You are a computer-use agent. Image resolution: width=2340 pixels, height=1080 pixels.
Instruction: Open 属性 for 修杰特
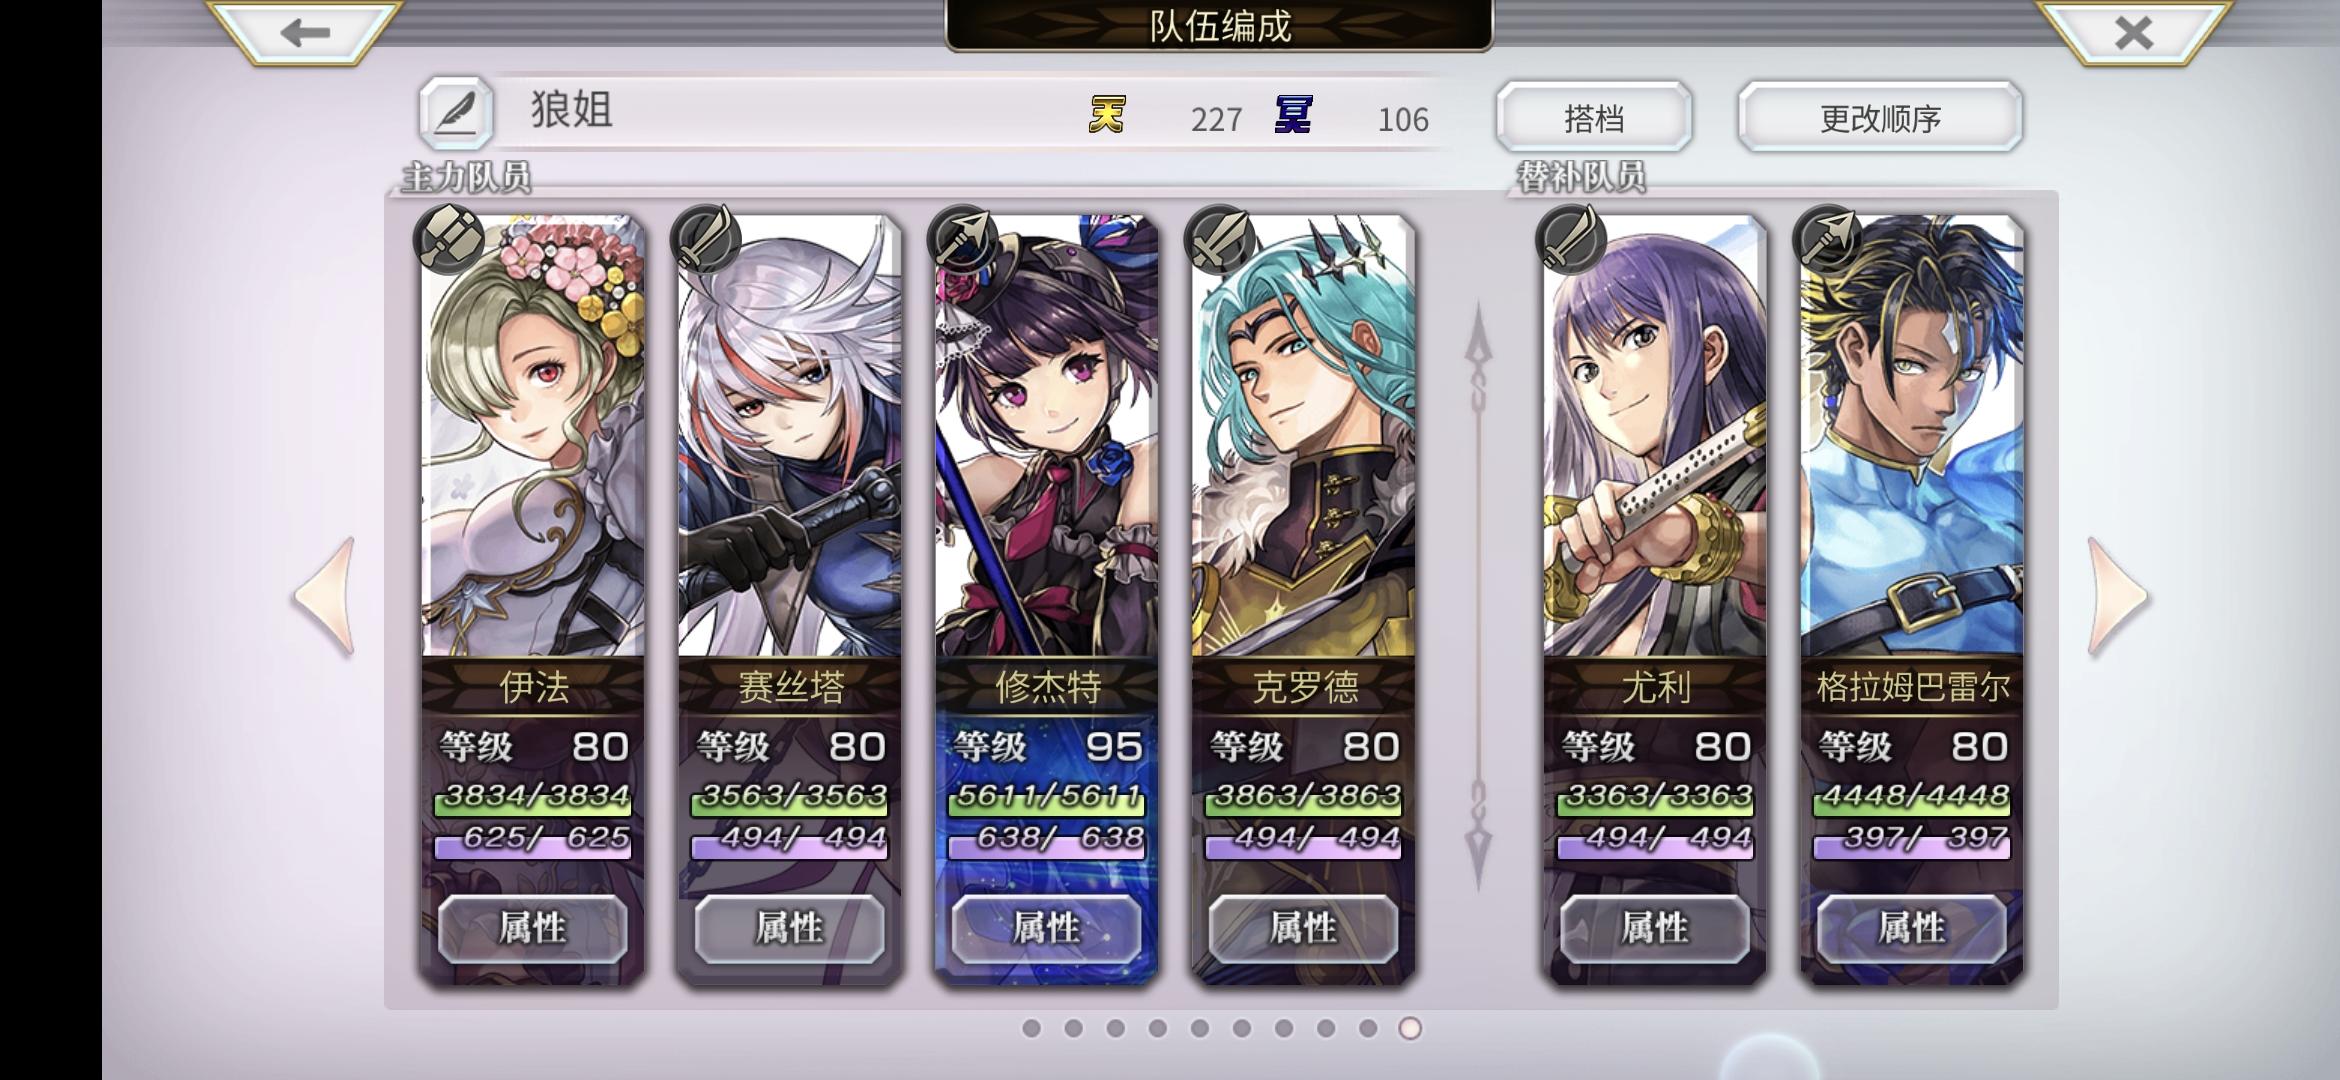coord(1046,928)
